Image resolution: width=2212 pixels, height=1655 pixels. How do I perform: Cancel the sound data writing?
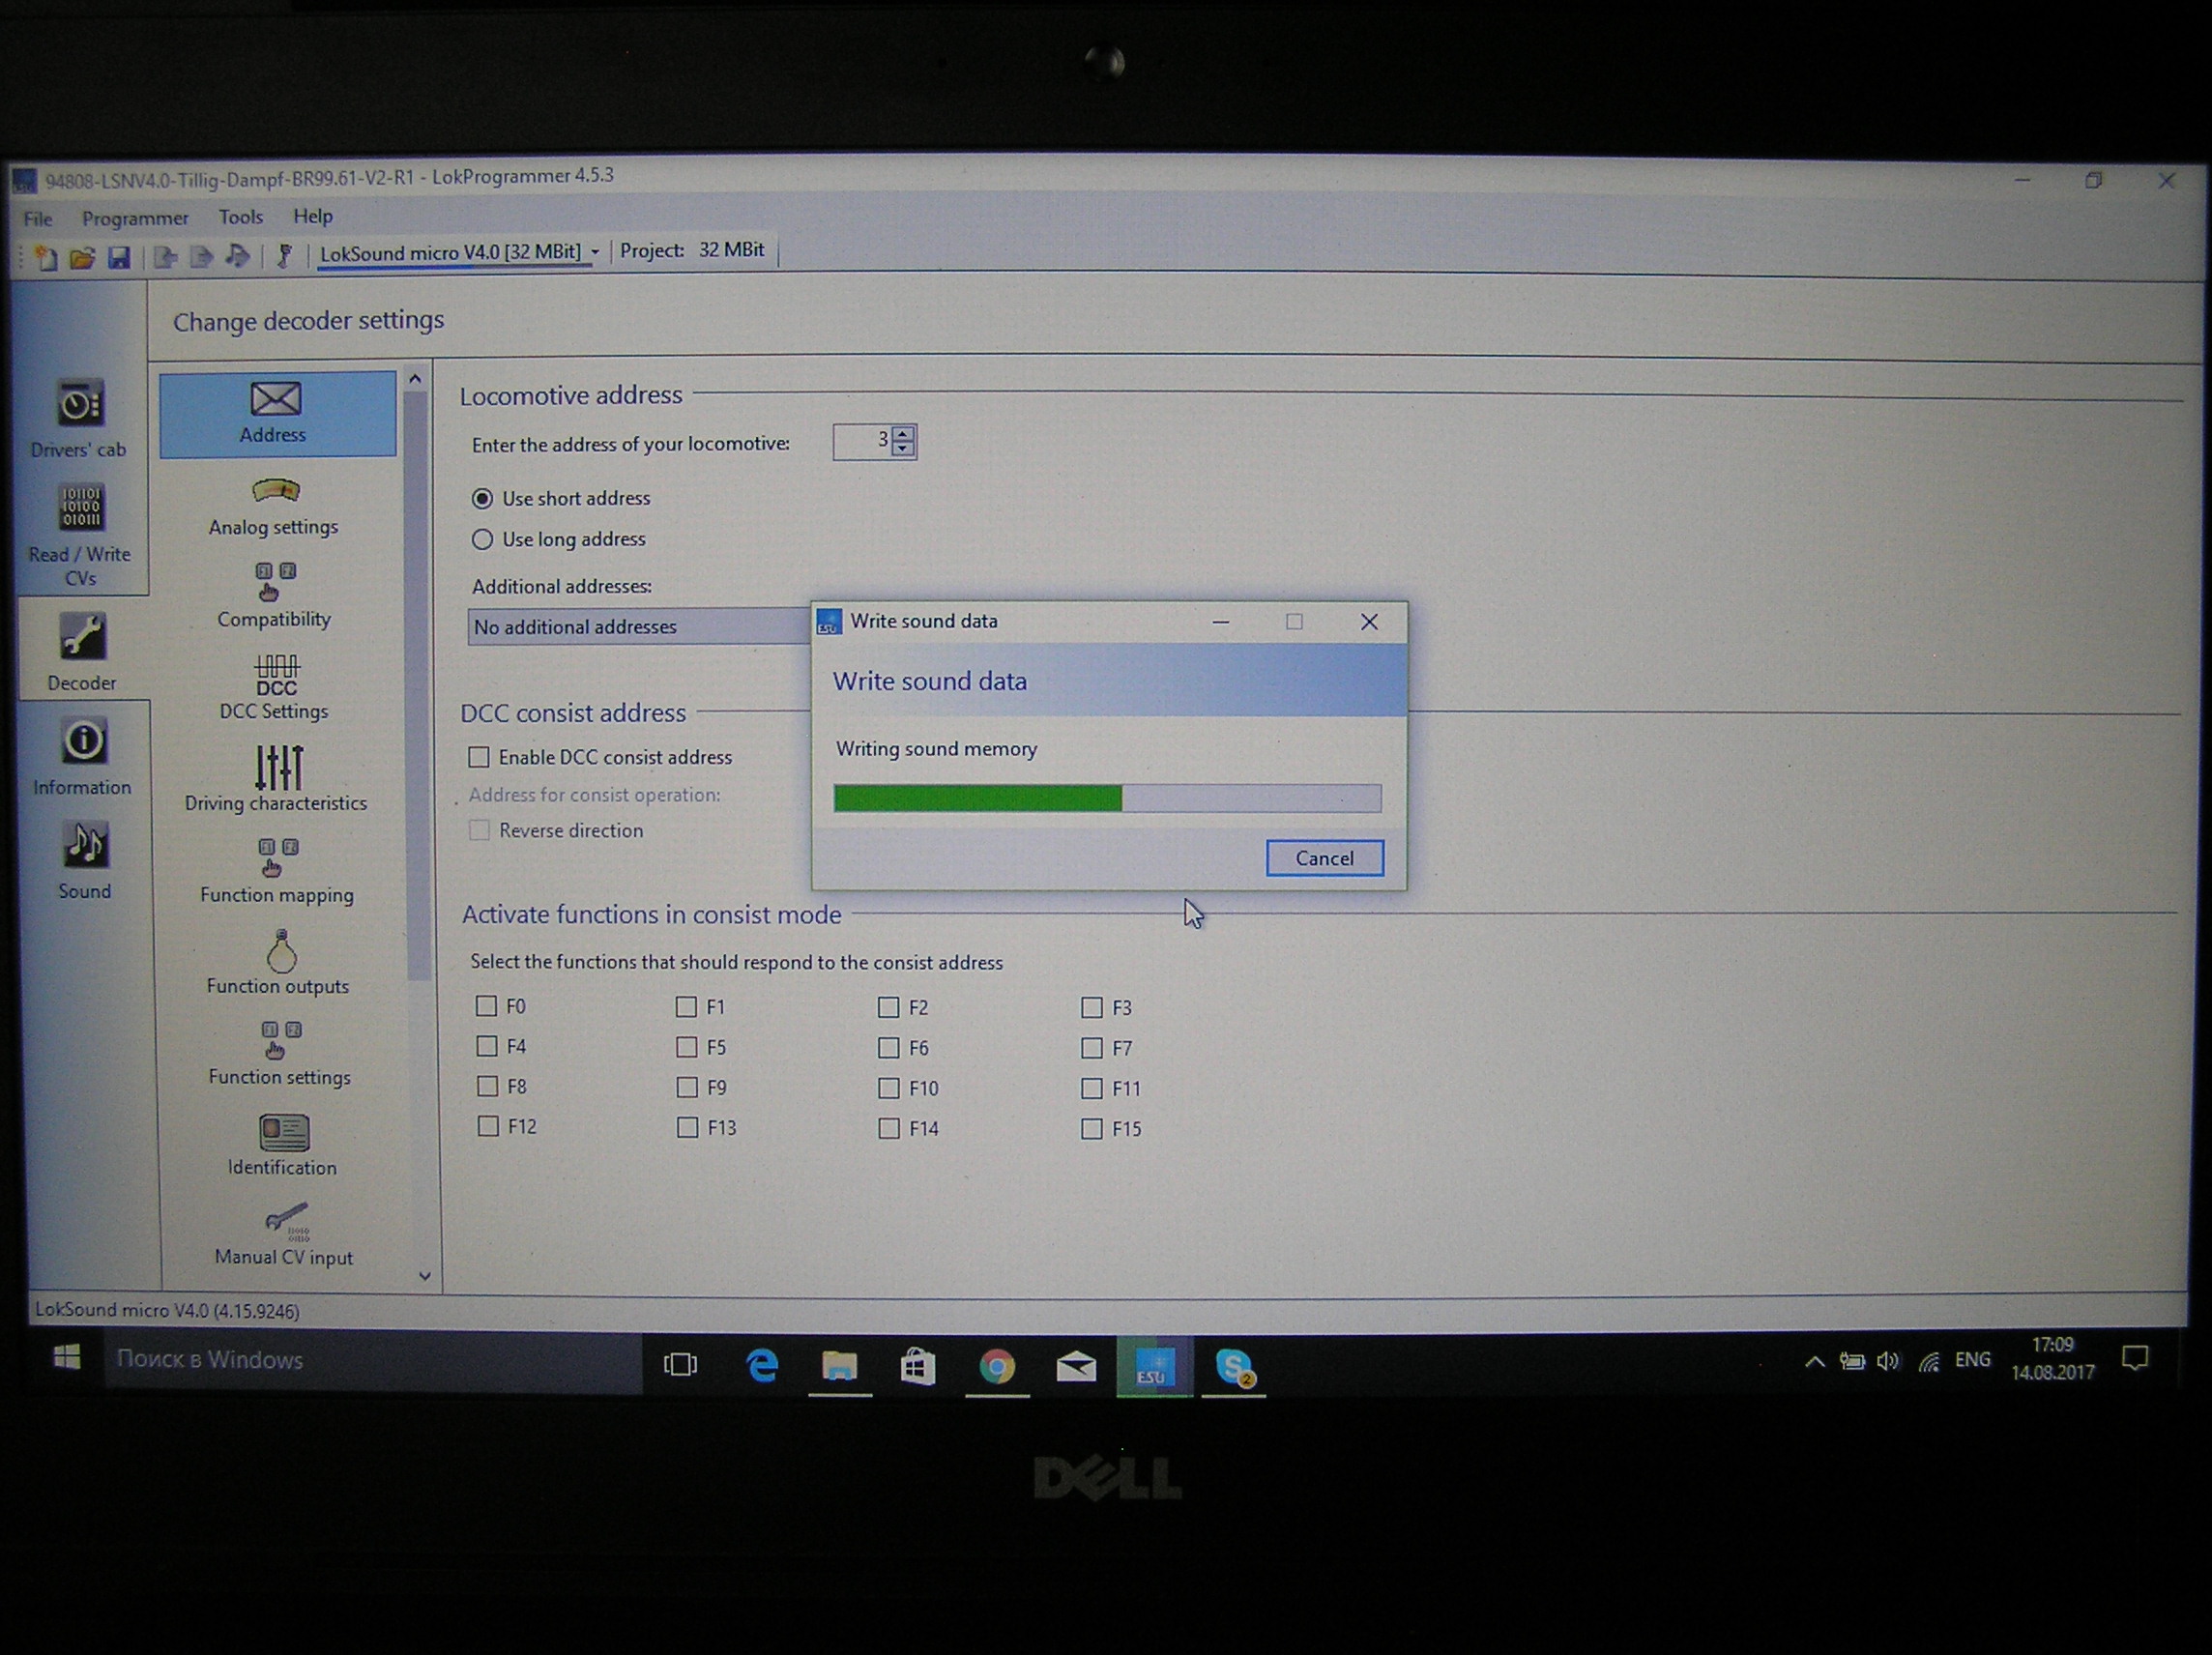click(x=1324, y=858)
